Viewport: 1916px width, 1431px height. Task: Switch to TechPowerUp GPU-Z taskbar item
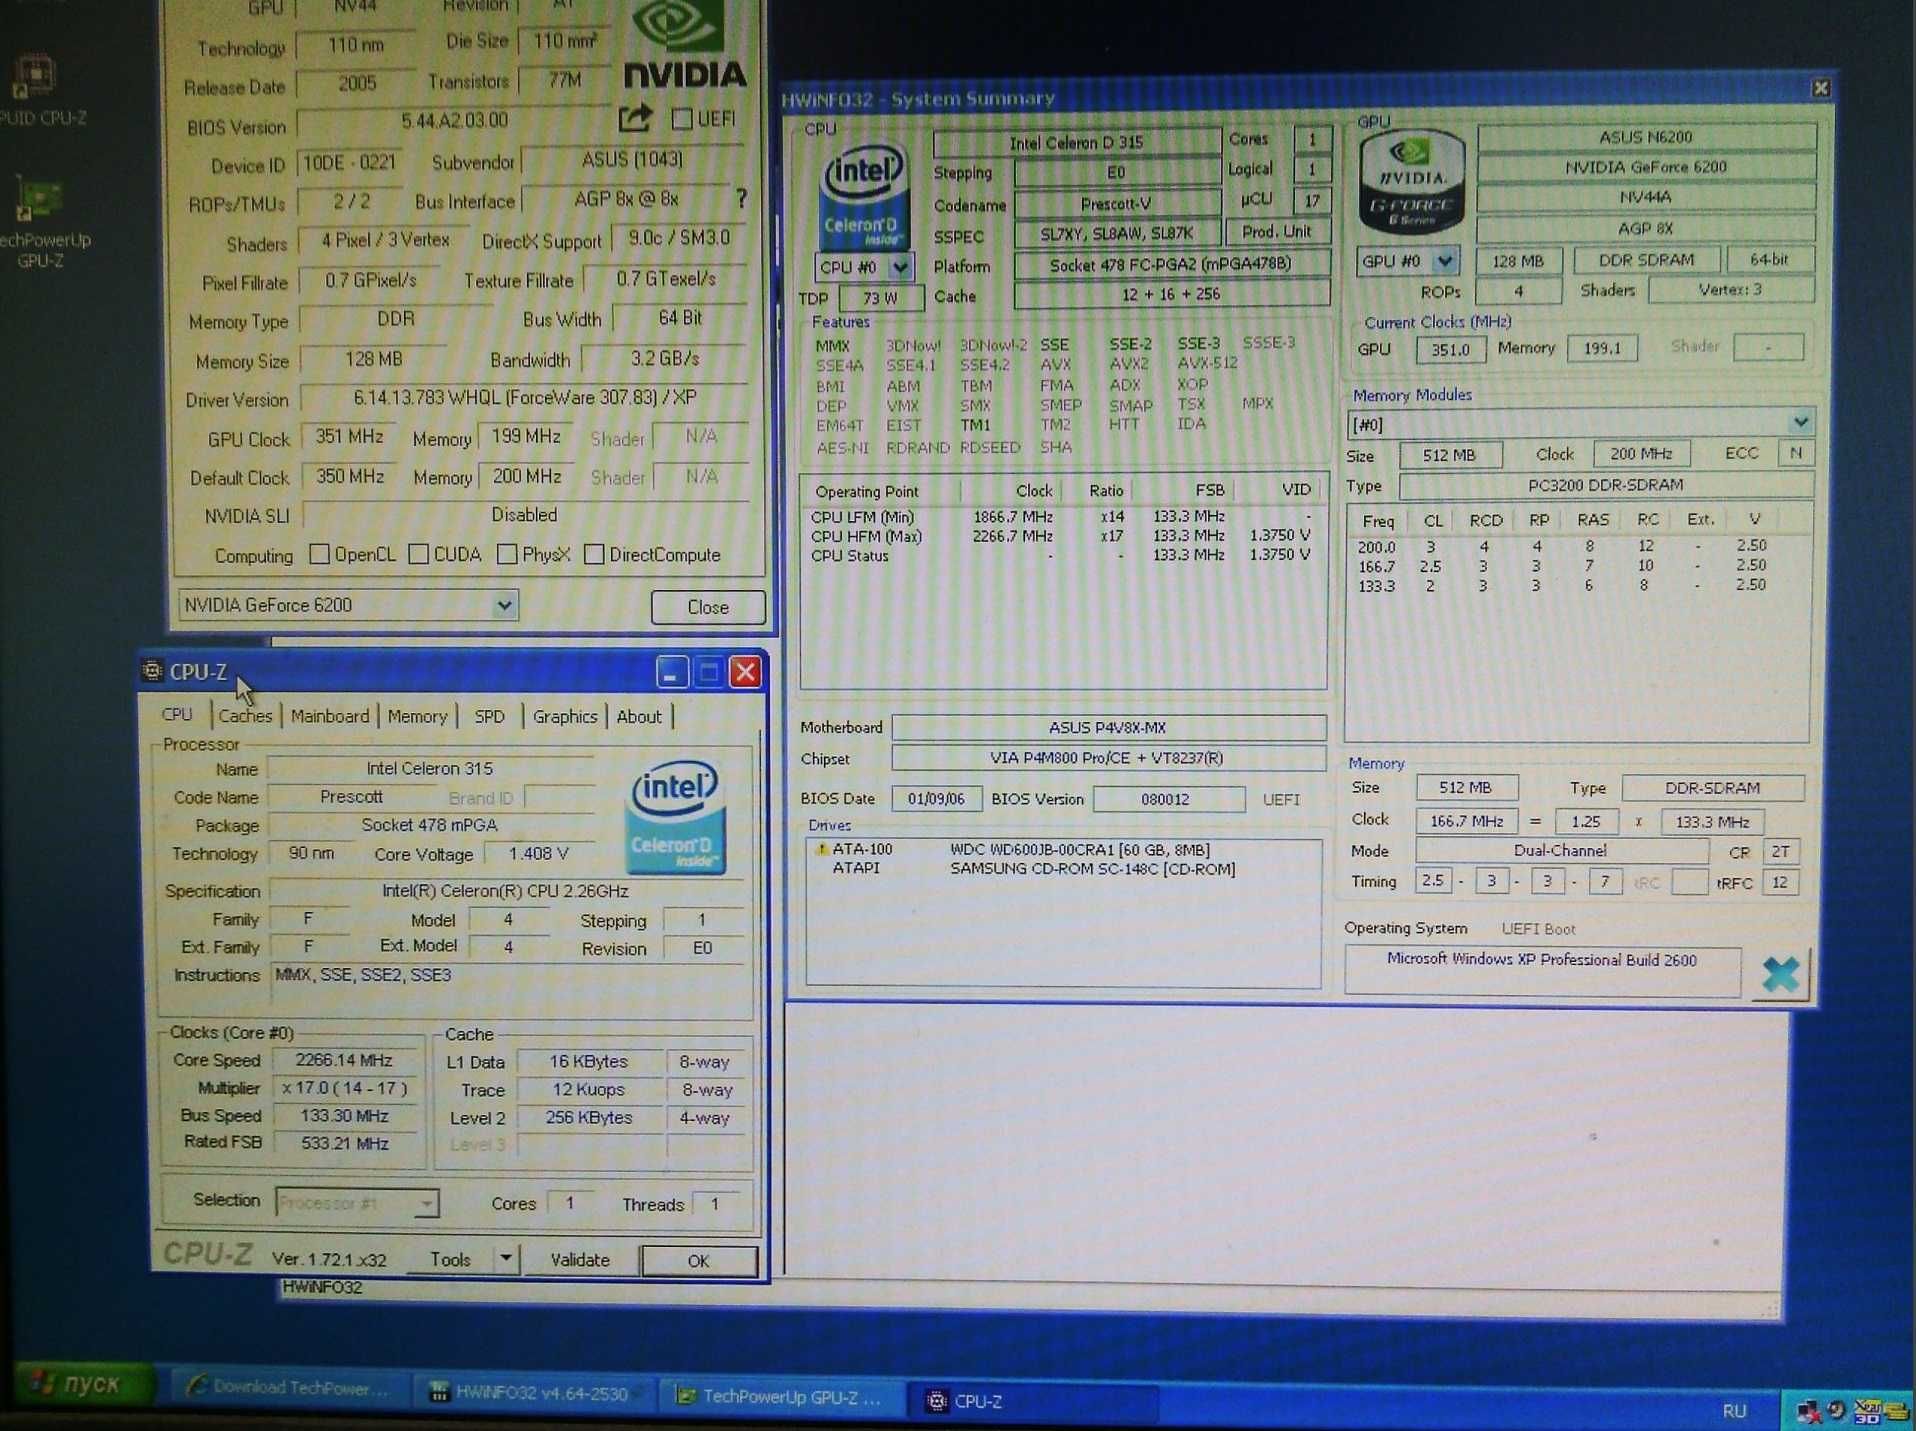[781, 1396]
